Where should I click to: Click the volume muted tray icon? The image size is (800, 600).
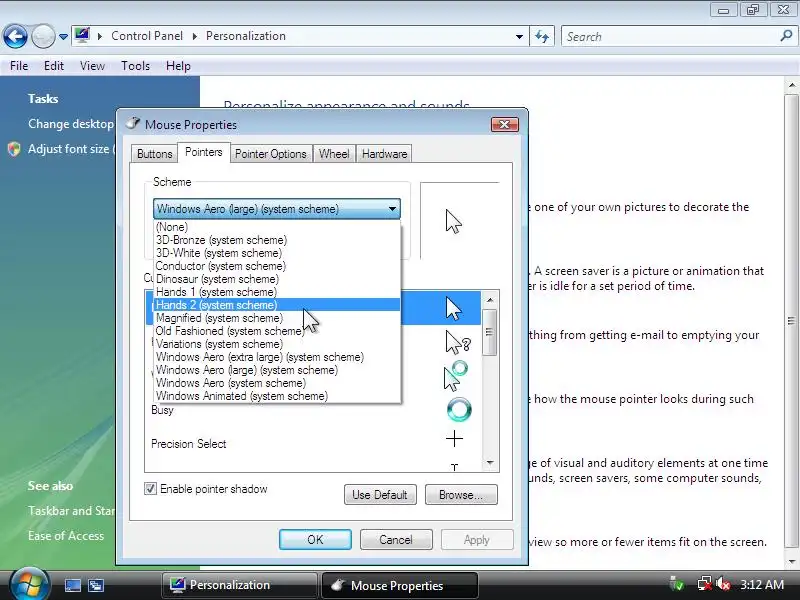pyautogui.click(x=723, y=584)
